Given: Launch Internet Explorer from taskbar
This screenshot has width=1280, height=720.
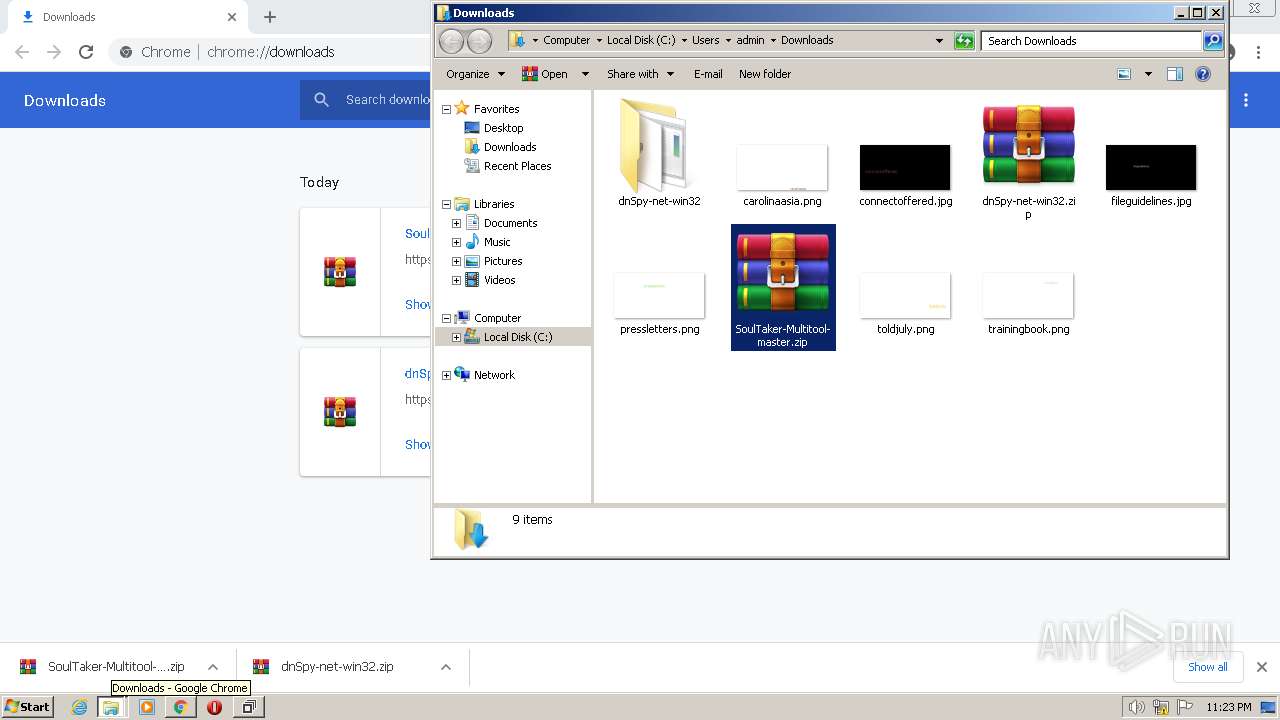Looking at the screenshot, I should click(x=80, y=707).
